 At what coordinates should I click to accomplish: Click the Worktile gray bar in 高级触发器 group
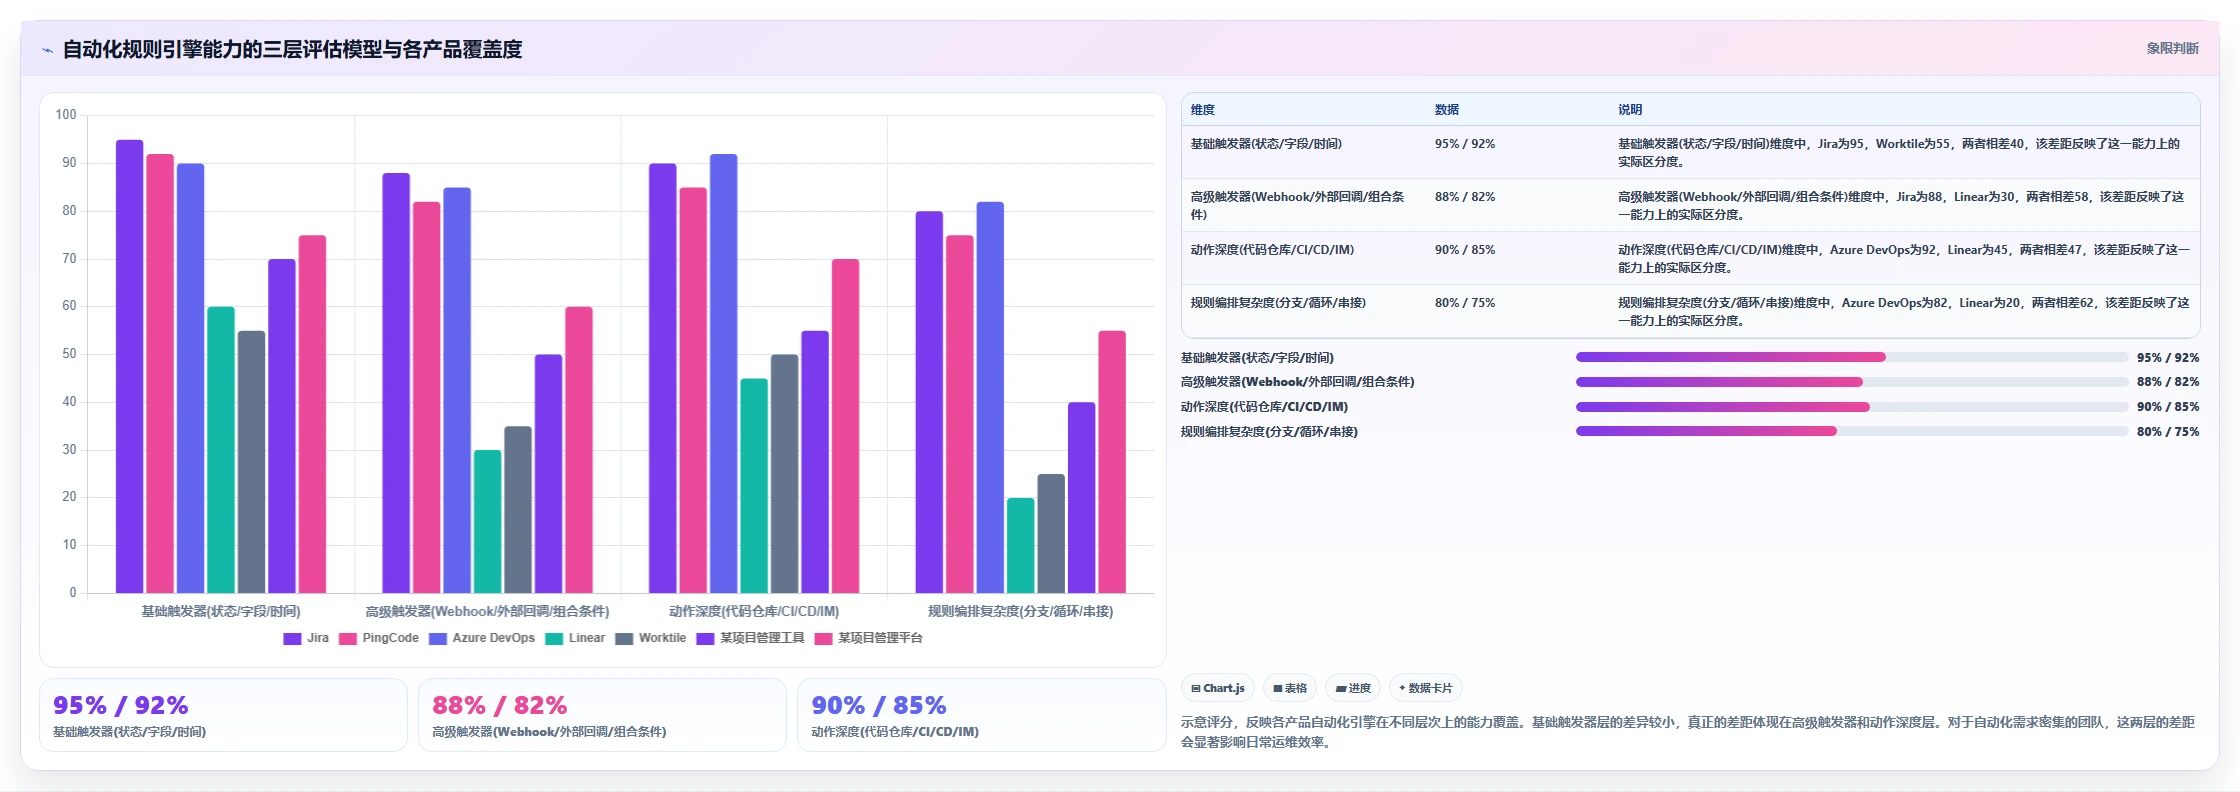coord(518,510)
